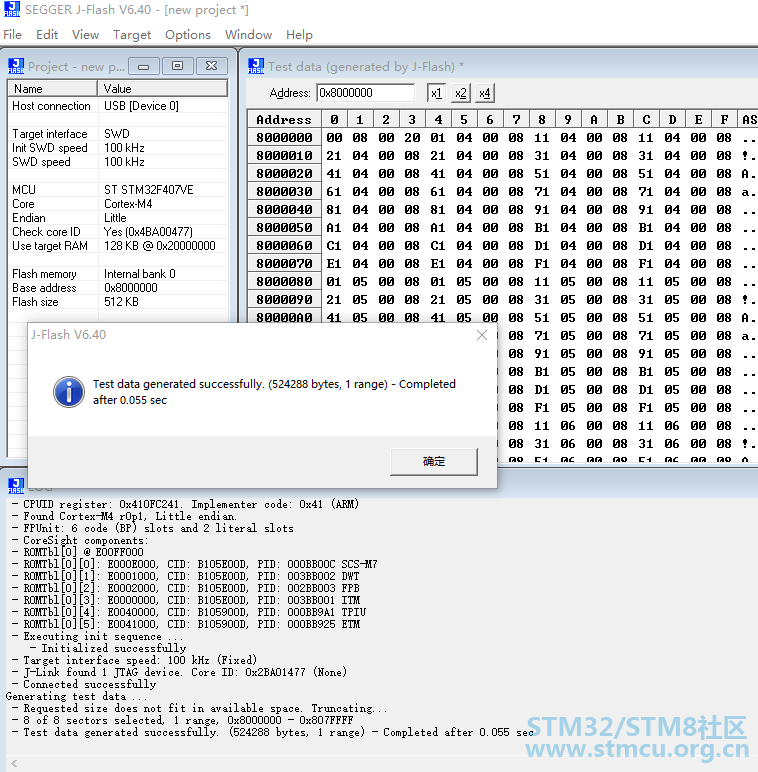The width and height of the screenshot is (758, 772).
Task: Click the Project window J-Flash icon
Action: coord(16,66)
